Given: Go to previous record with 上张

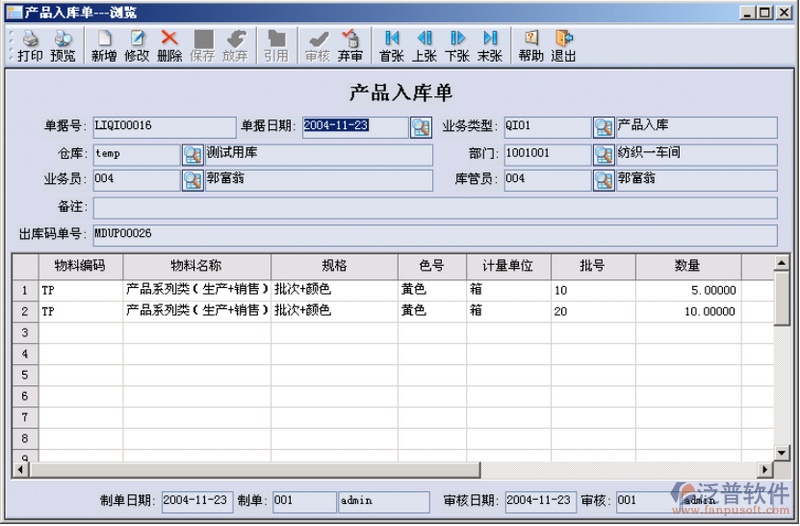Looking at the screenshot, I should coord(425,46).
